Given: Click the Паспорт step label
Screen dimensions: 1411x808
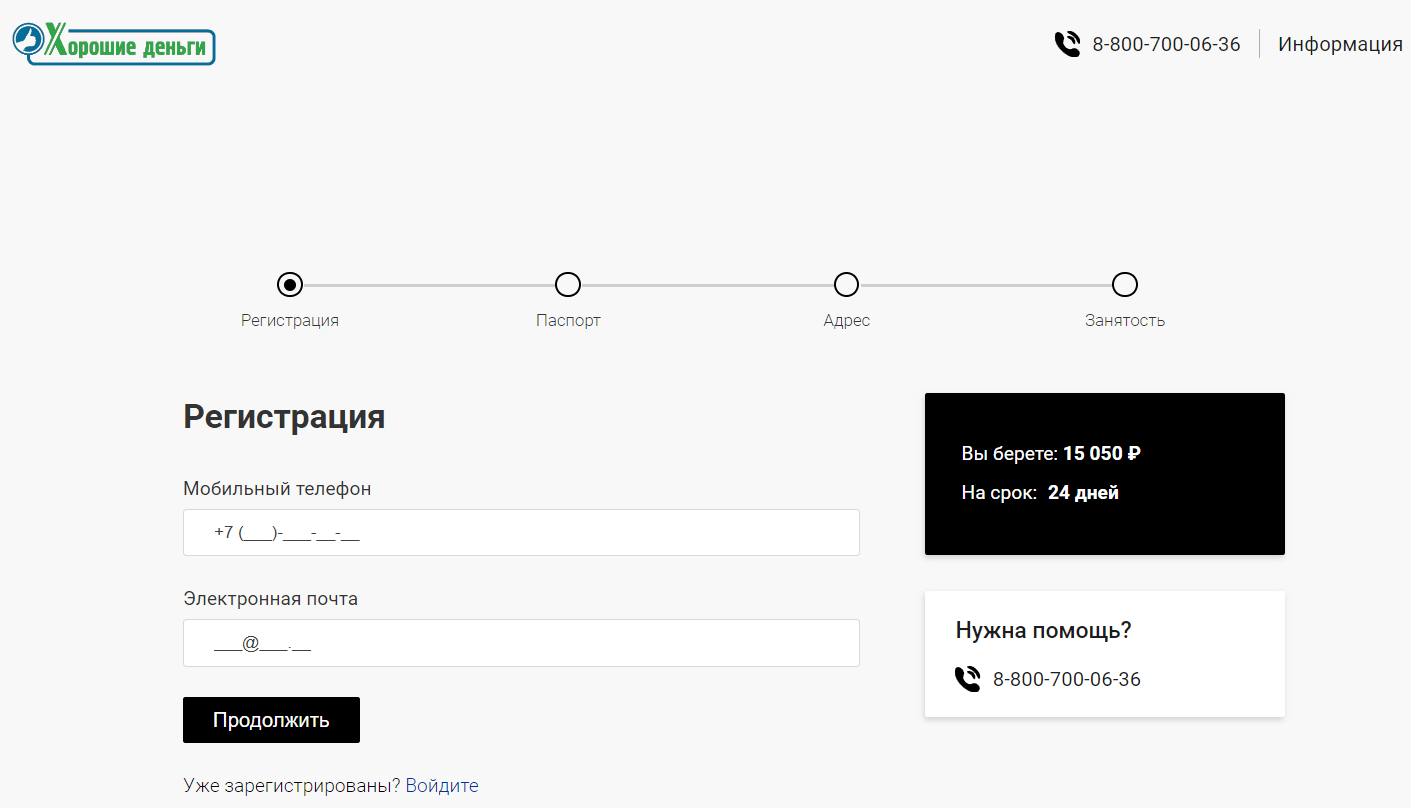Looking at the screenshot, I should (x=568, y=321).
